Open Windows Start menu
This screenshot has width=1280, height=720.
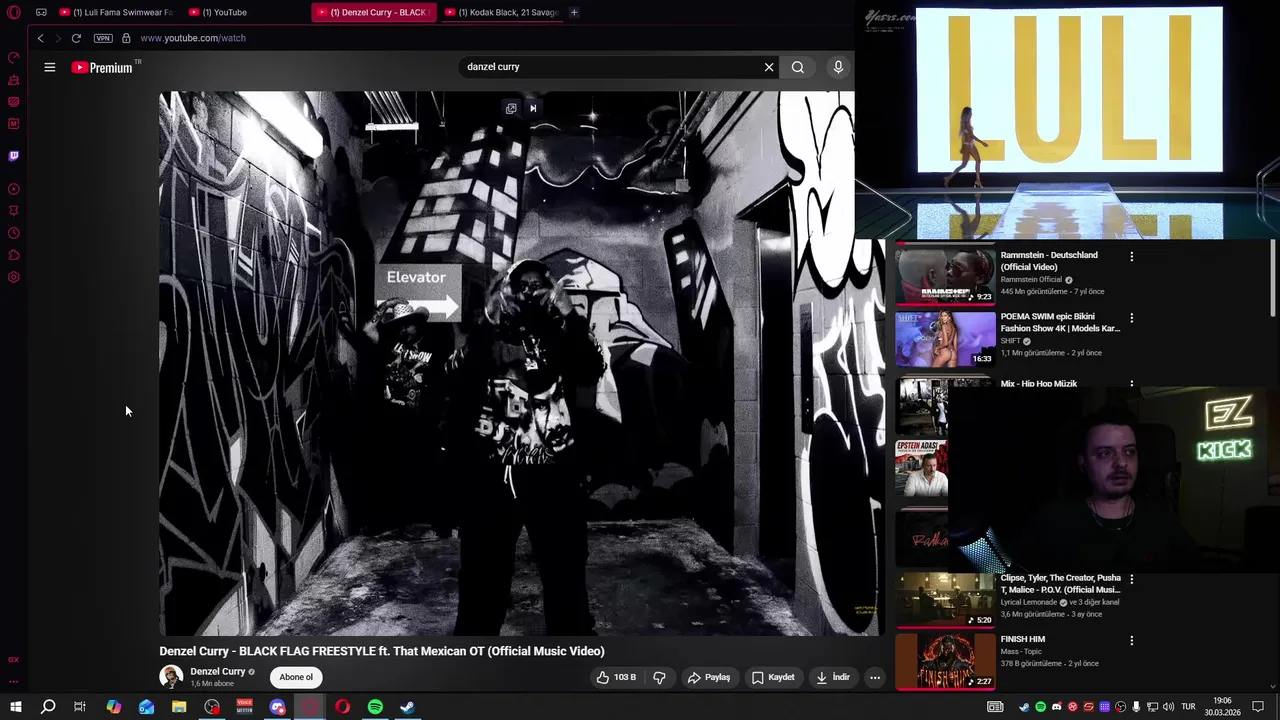click(x=15, y=707)
